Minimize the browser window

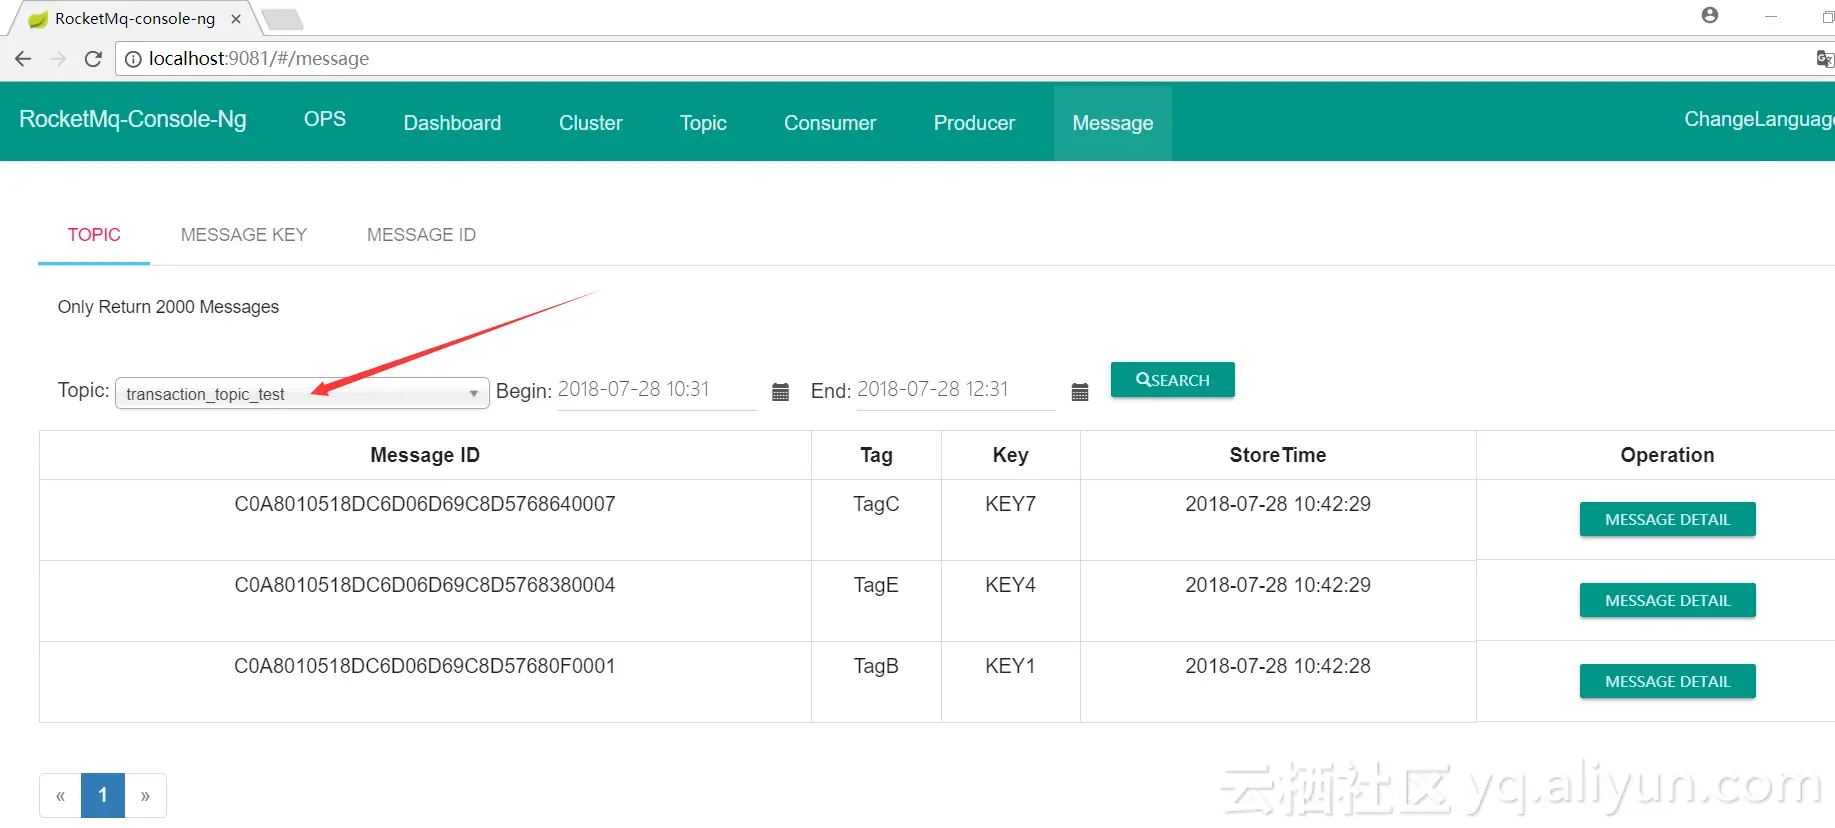point(1771,16)
